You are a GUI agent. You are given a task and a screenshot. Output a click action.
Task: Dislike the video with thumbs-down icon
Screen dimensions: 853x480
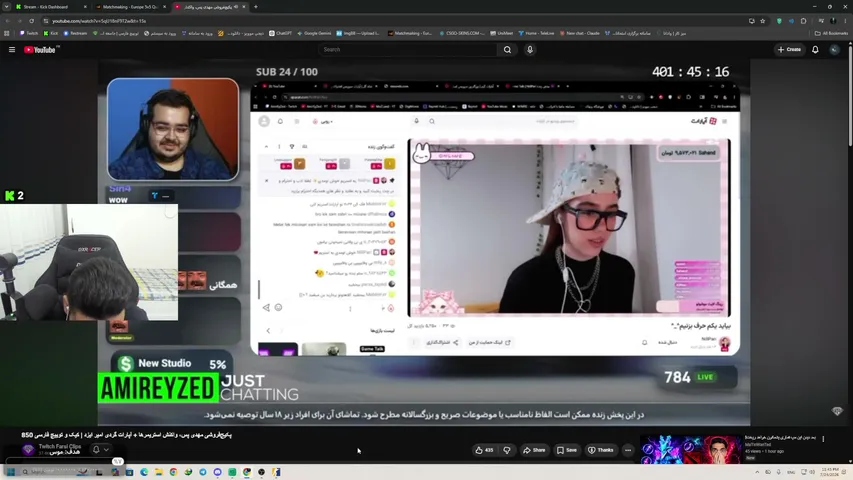506,450
